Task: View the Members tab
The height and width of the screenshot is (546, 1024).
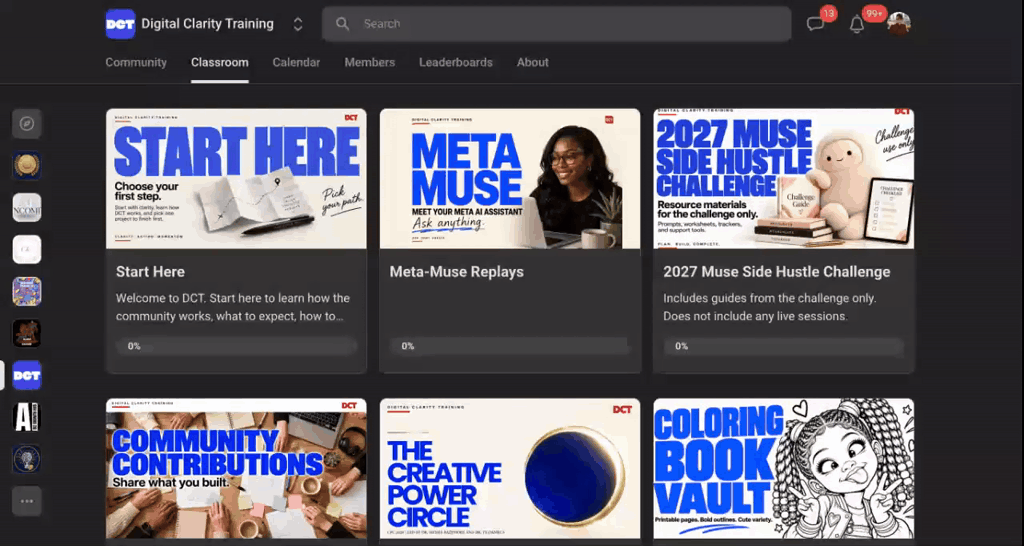Action: (370, 63)
